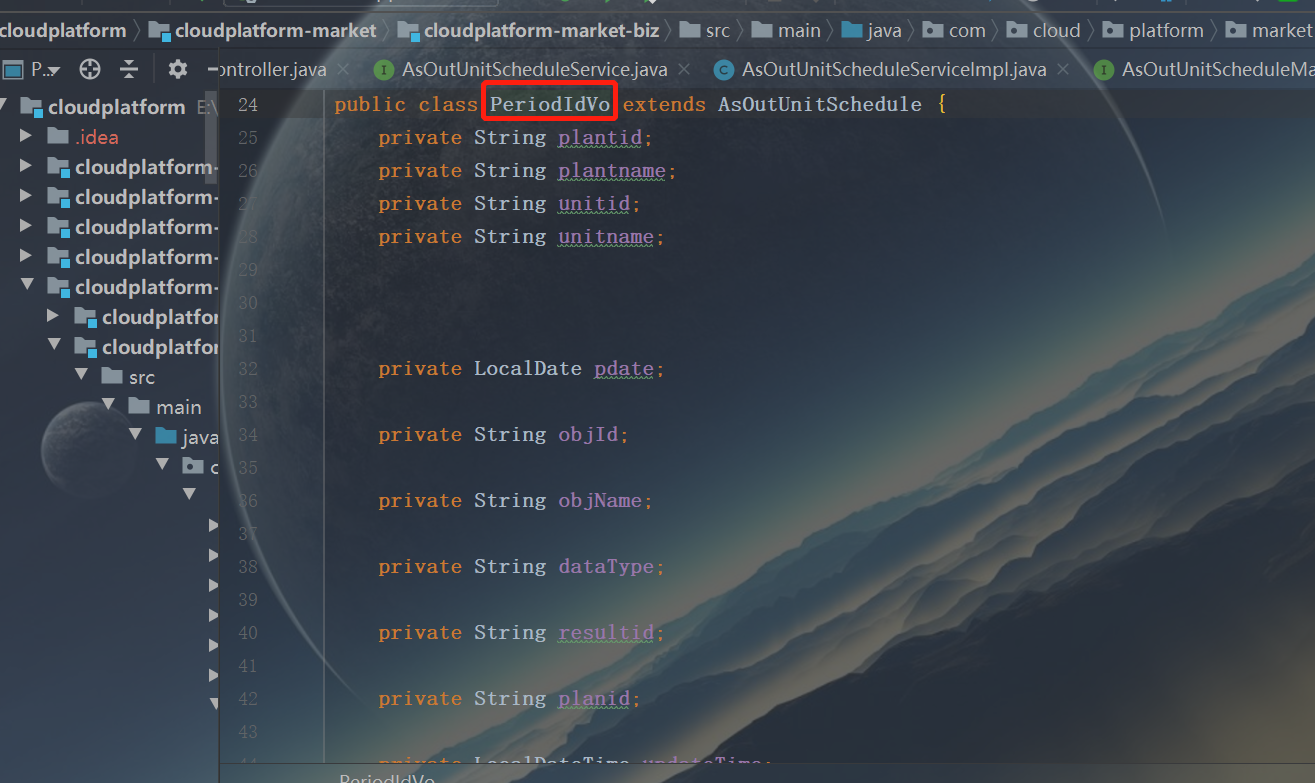Screen dimensions: 1315x783
Task: Select the .idea folder row
Action: pyautogui.click(x=109, y=137)
